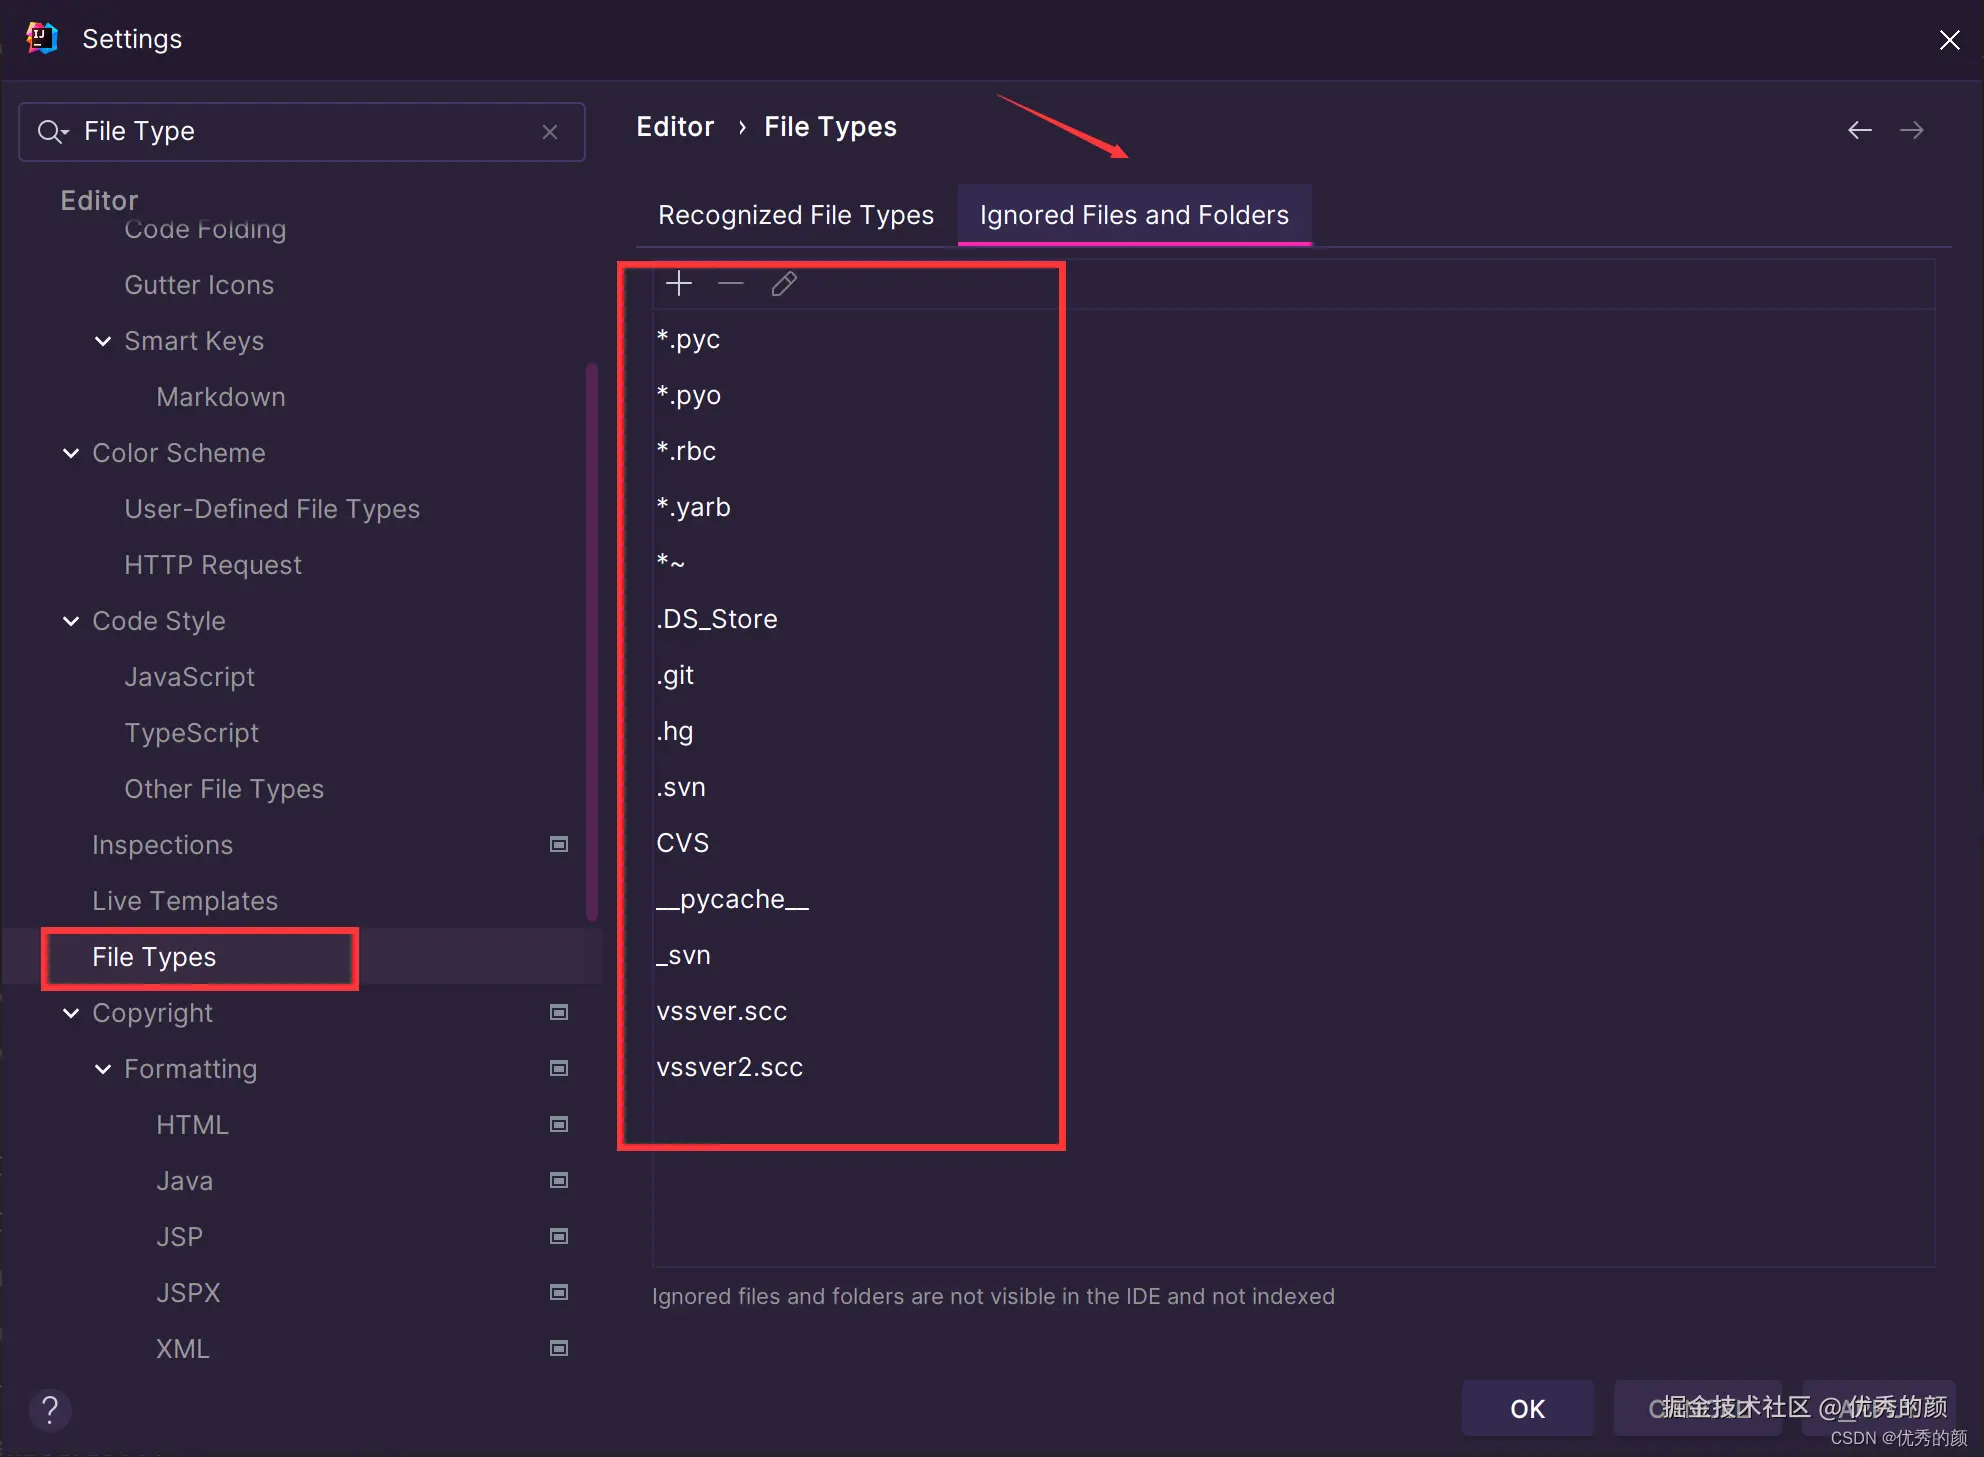Click the settings tree vertical scrollbar
The image size is (1984, 1457).
[592, 640]
